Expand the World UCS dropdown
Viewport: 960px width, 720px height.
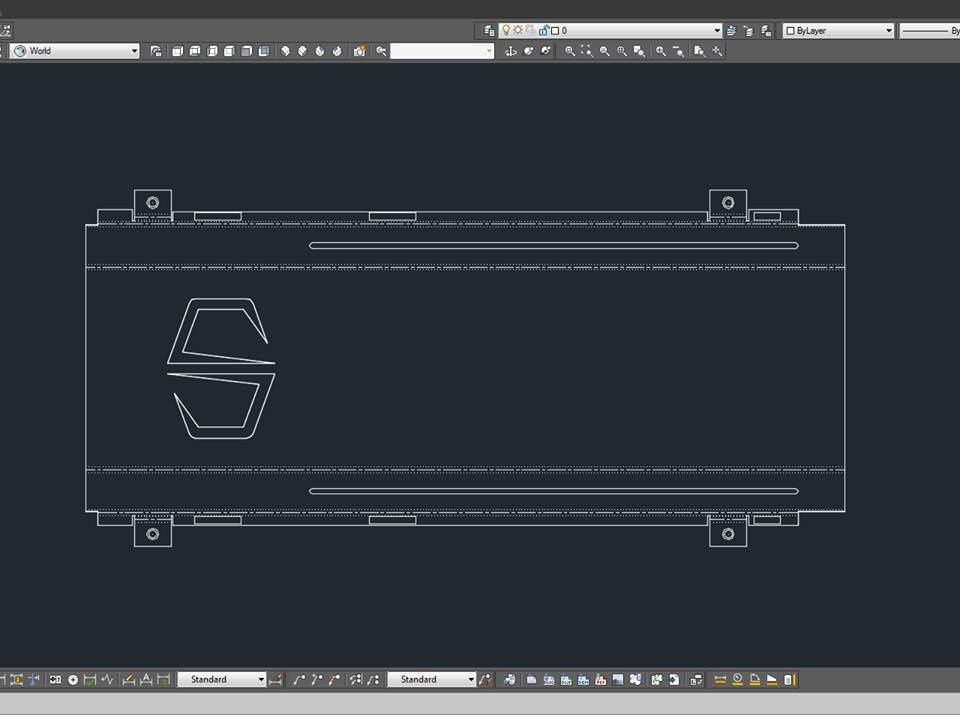134,51
